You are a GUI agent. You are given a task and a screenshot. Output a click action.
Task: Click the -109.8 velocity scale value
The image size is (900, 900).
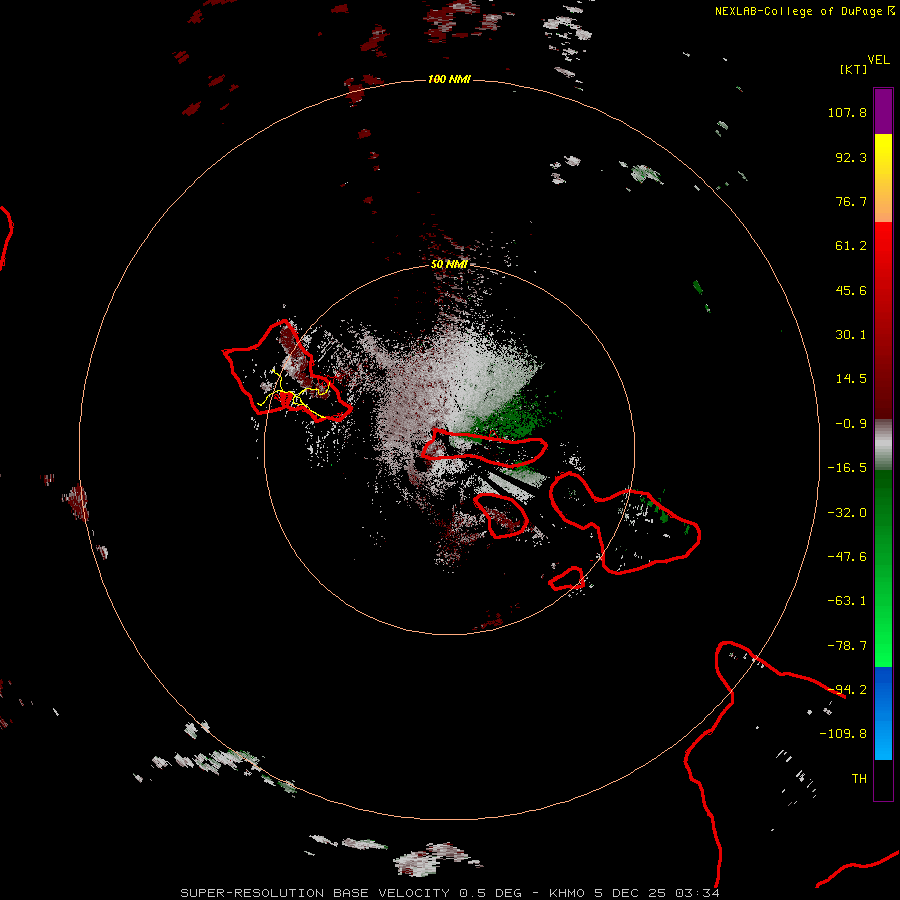[x=843, y=734]
